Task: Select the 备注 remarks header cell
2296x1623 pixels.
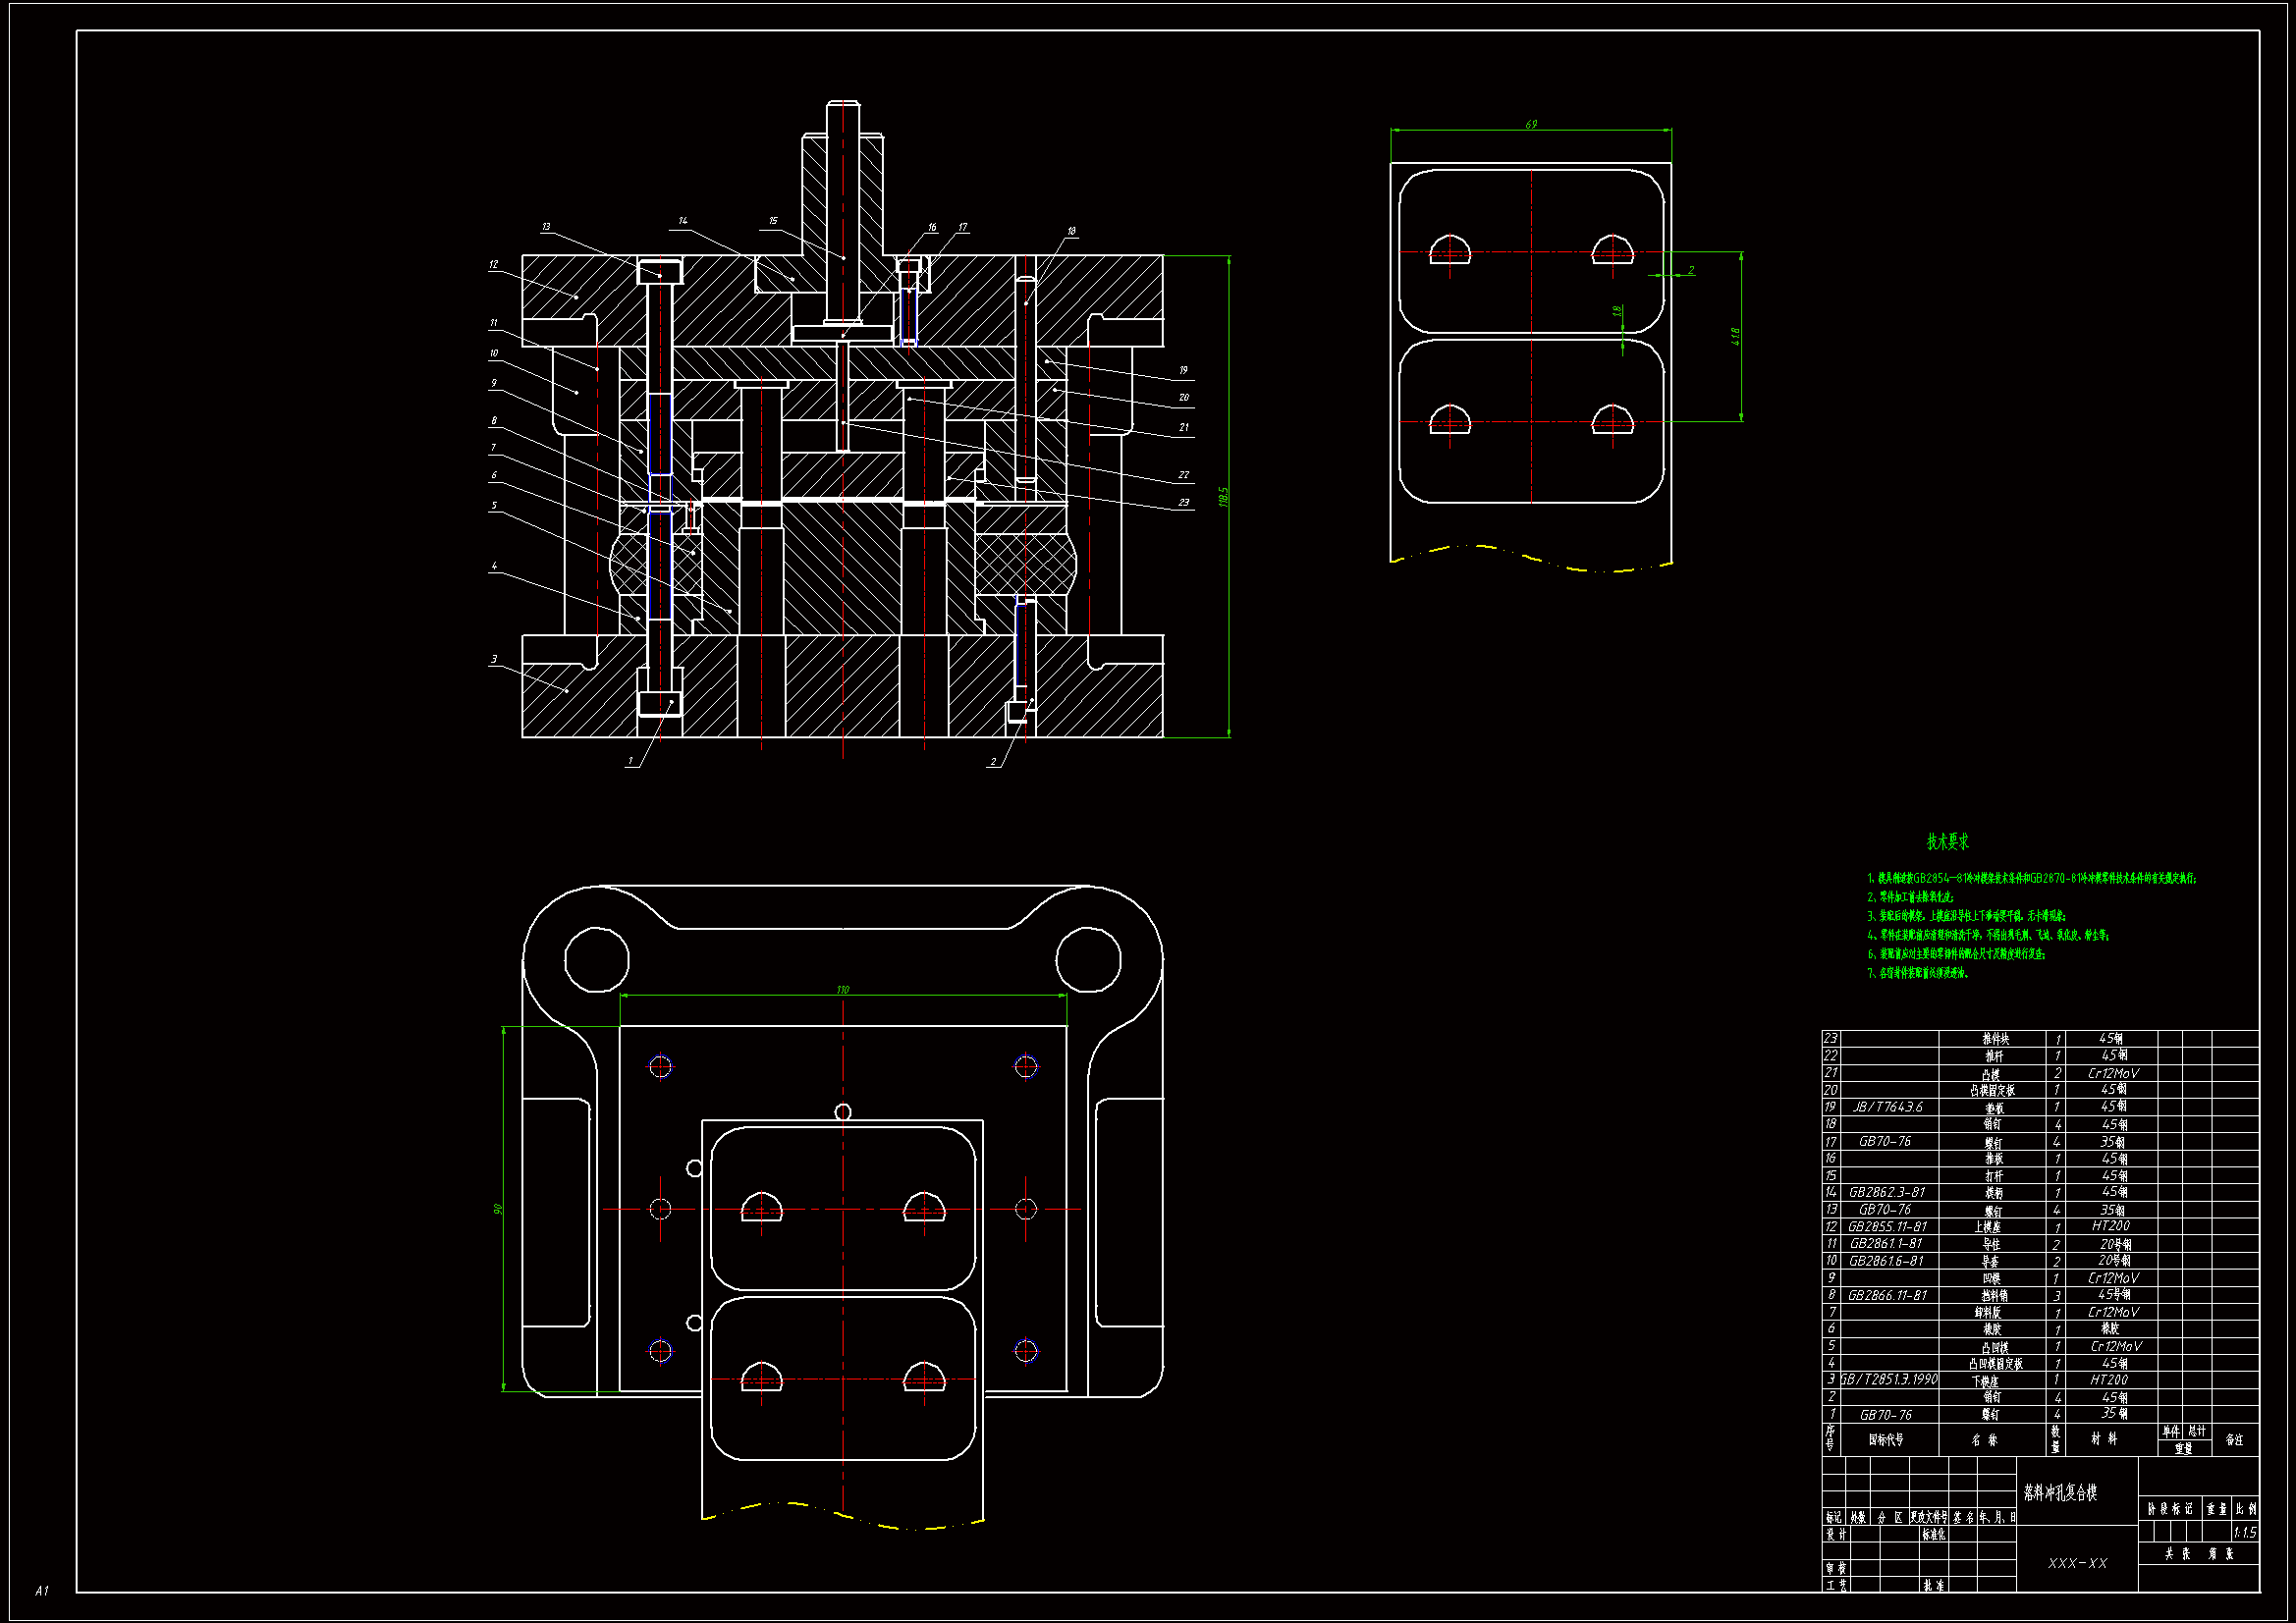Action: pyautogui.click(x=2234, y=1440)
